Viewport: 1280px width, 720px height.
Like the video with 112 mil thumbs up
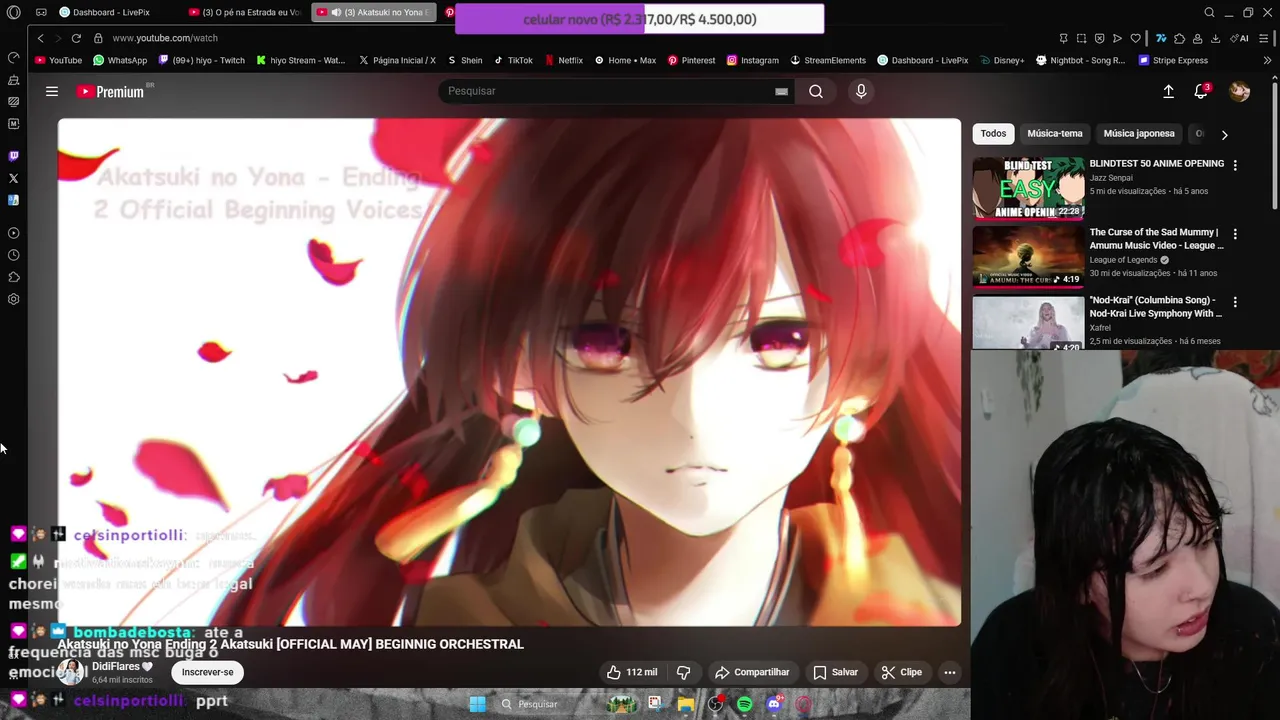(631, 672)
